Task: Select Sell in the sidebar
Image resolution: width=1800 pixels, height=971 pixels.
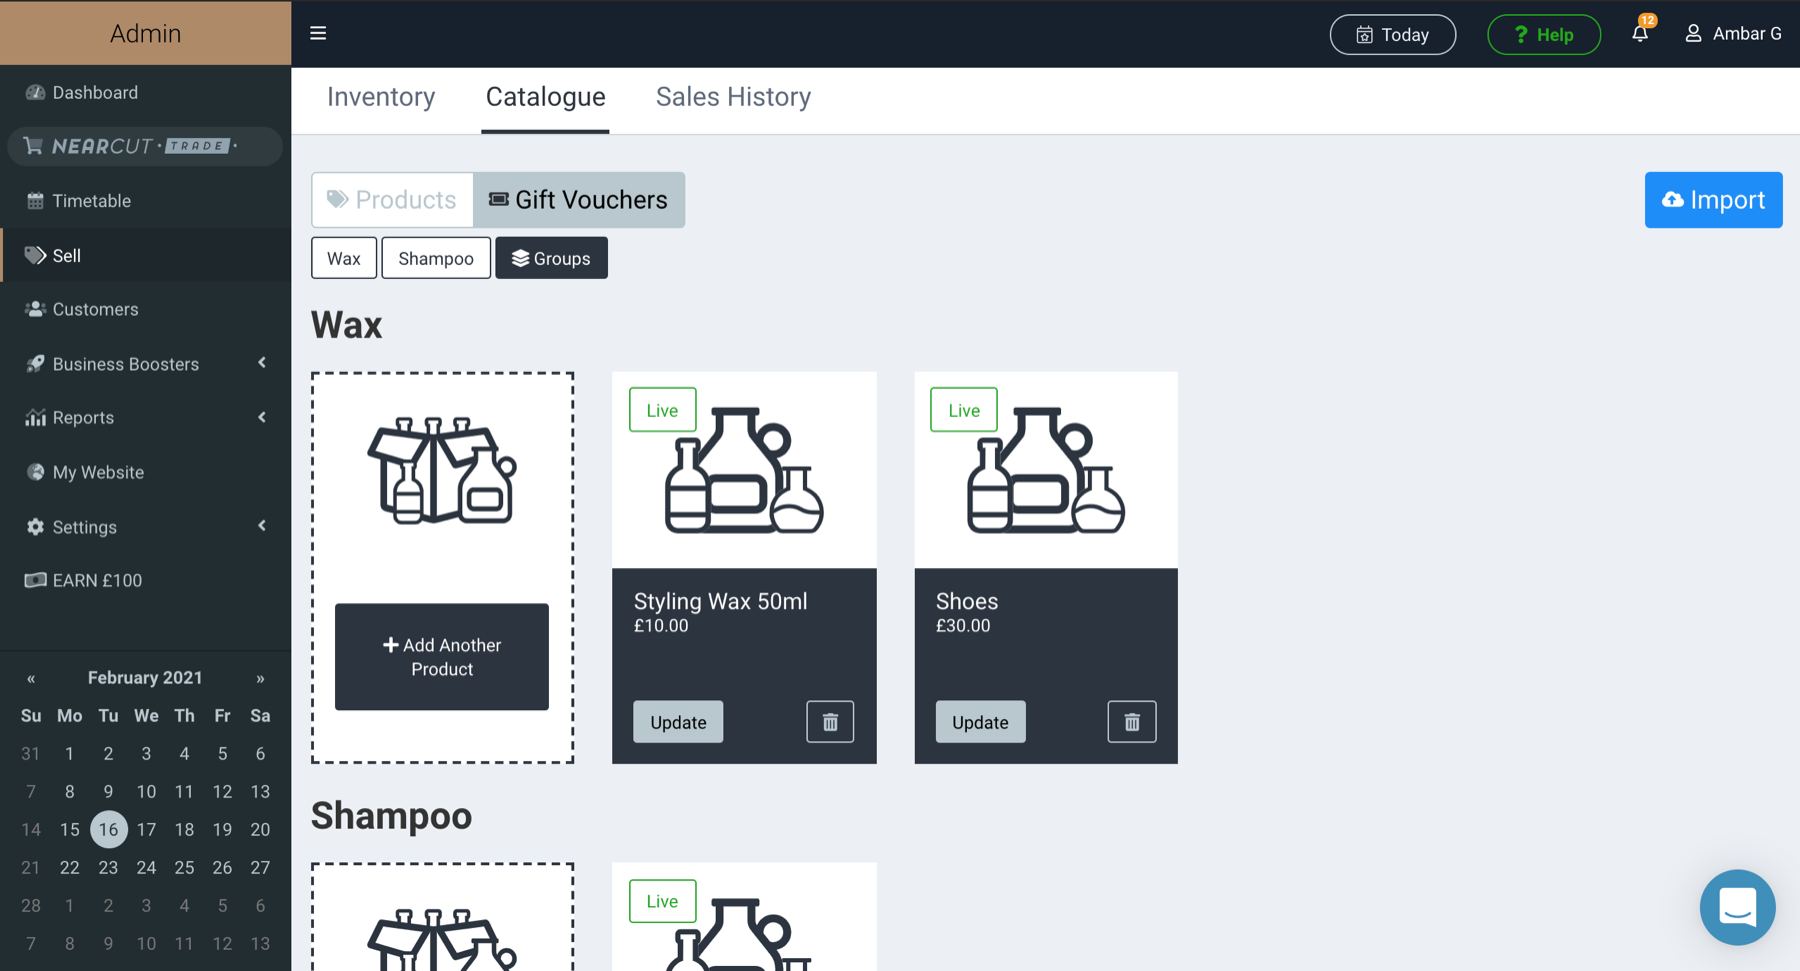Action: [145, 255]
